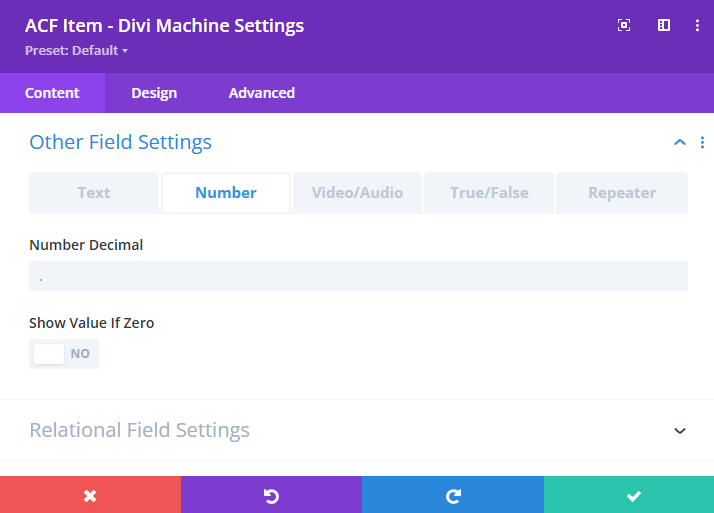Image resolution: width=714 pixels, height=513 pixels.
Task: Select the True/False field settings tab
Action: pyautogui.click(x=489, y=193)
